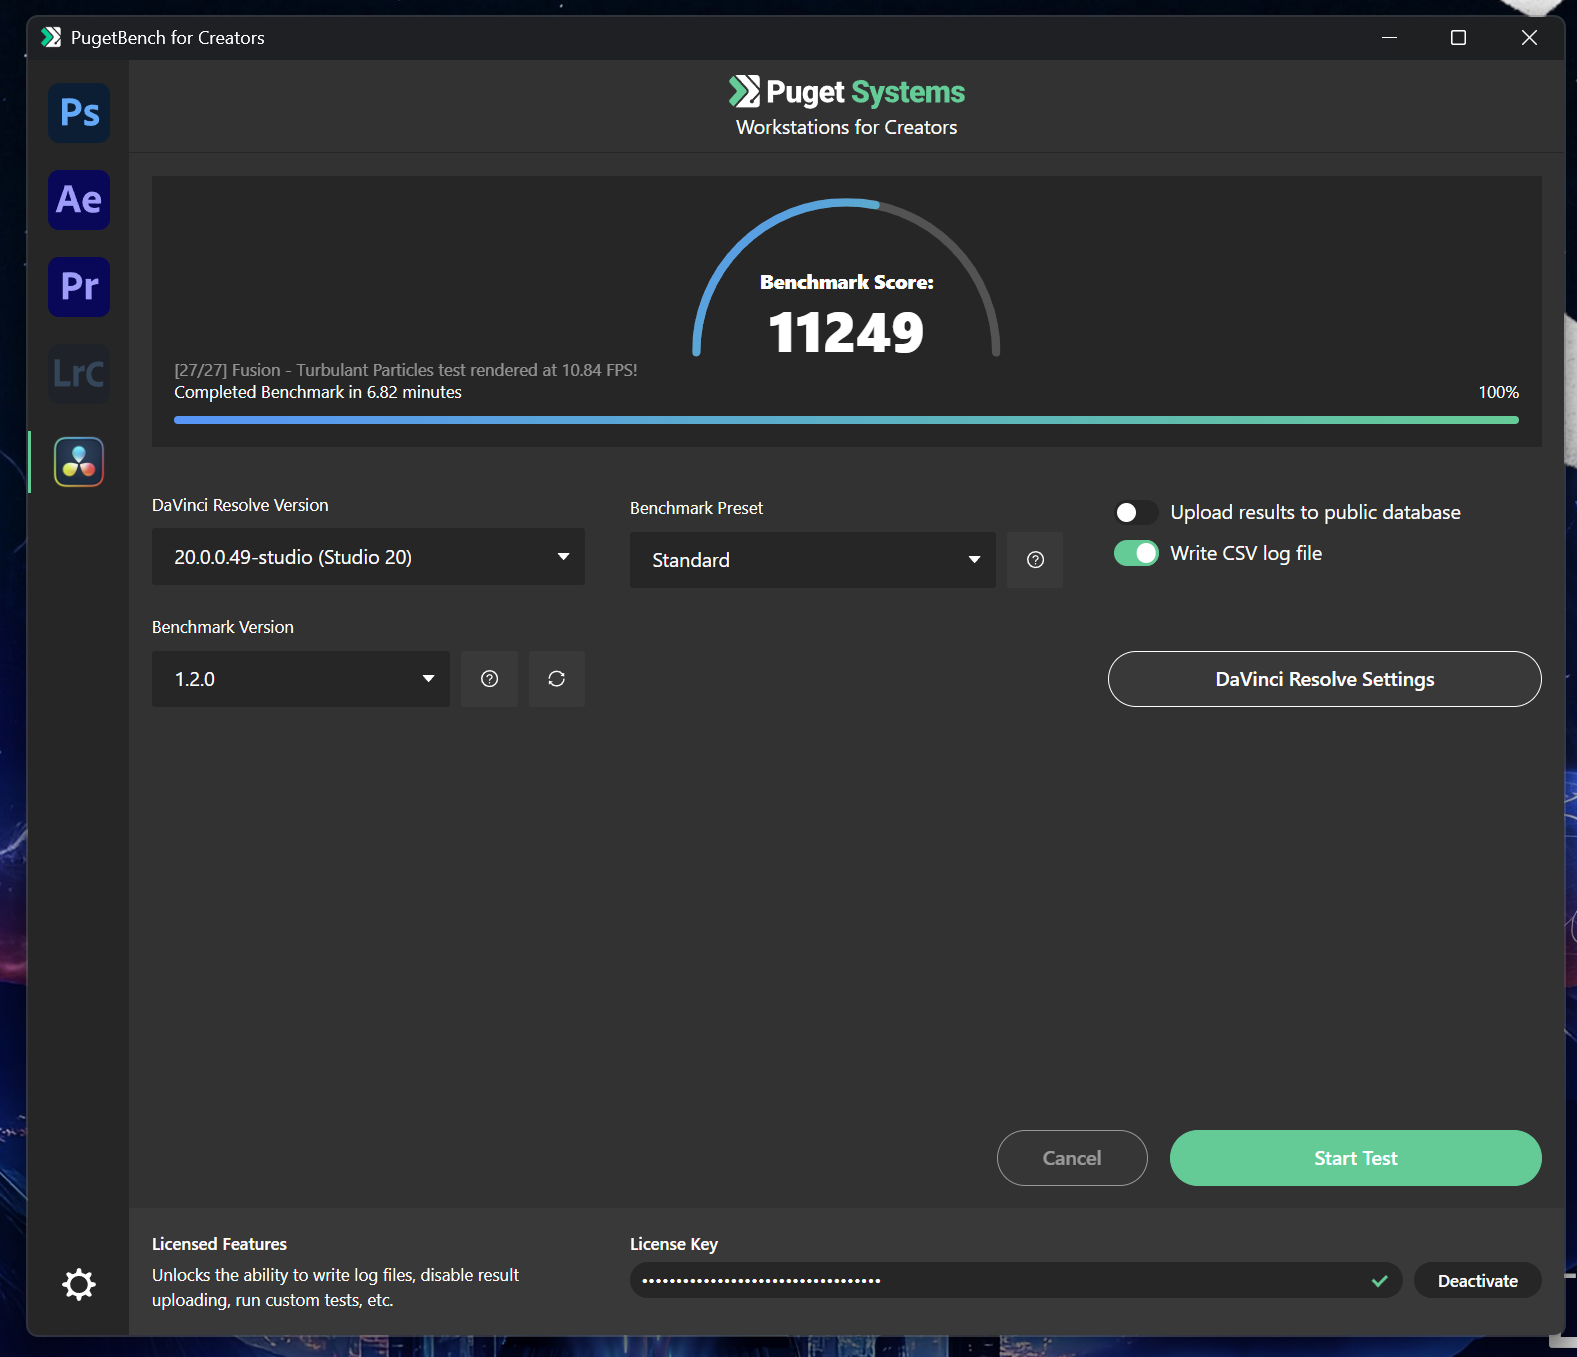Open the Benchmark Preset dropdown
This screenshot has height=1357, width=1577.
(813, 560)
